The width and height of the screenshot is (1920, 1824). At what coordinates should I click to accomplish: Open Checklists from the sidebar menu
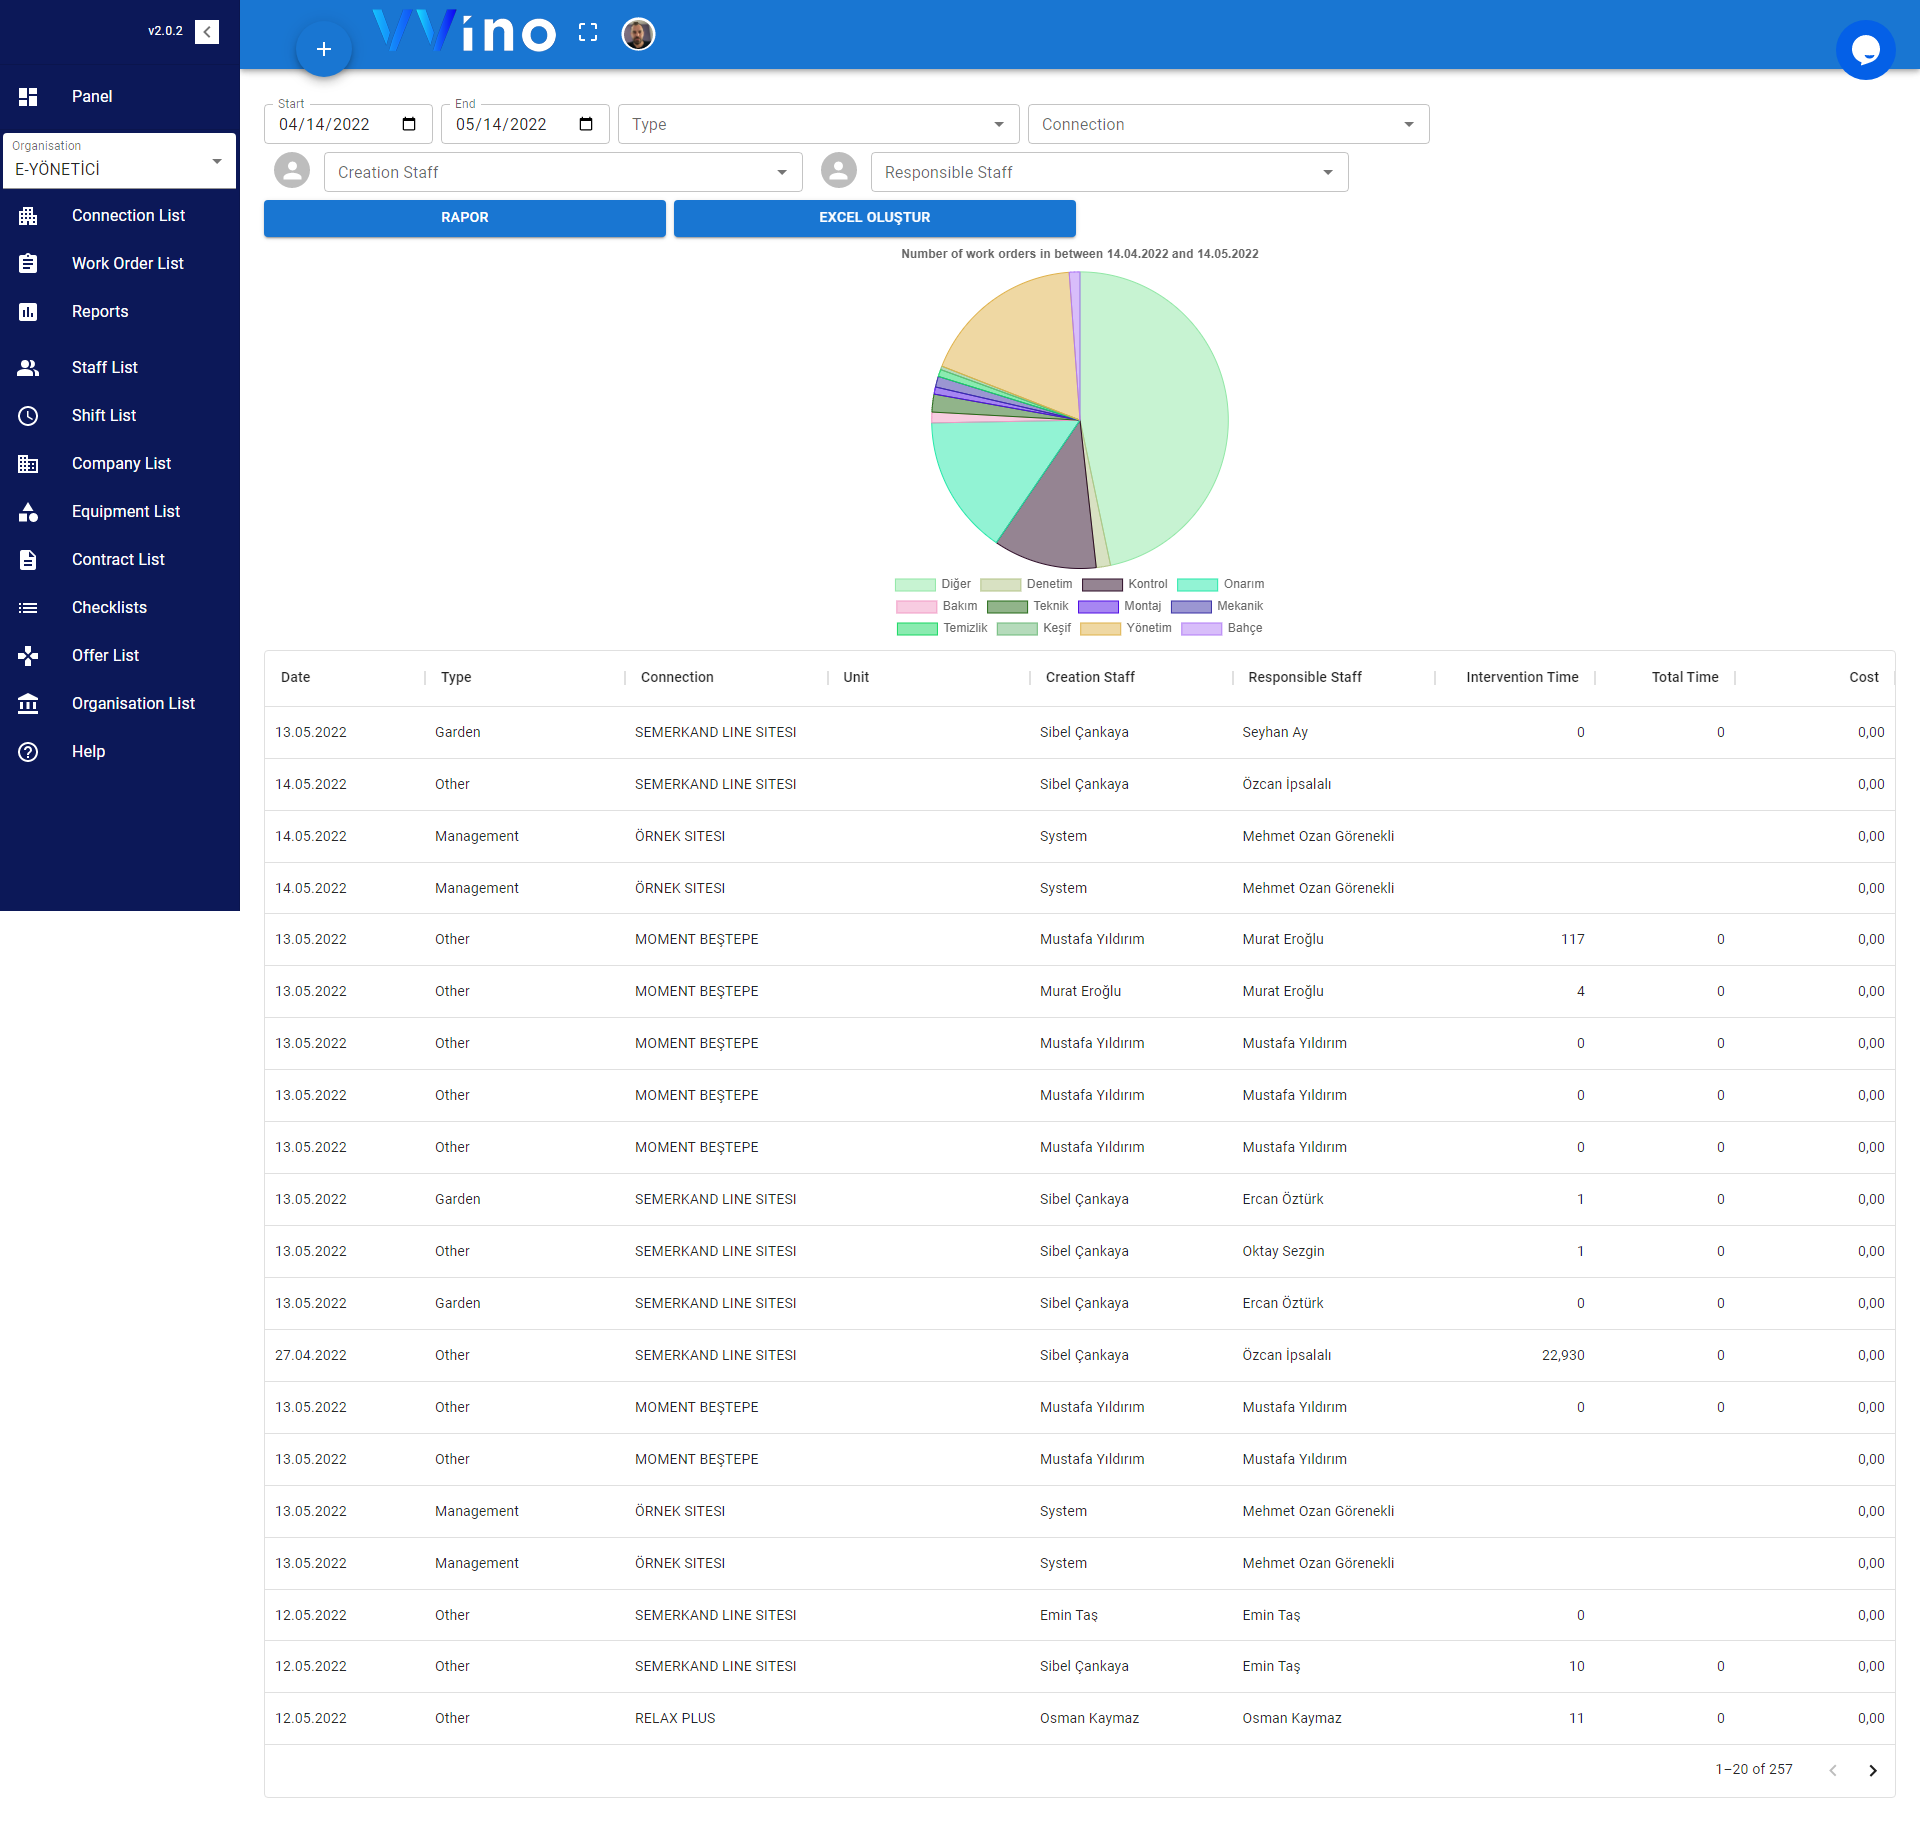point(109,607)
